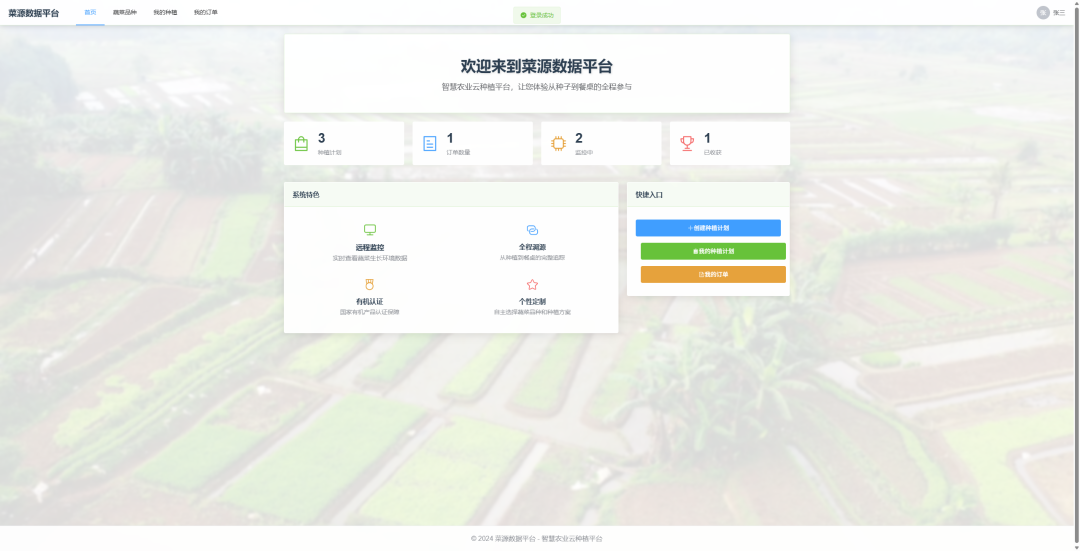Click the 已收获 stat label
Screen dimensions: 1080x551
[x=713, y=152]
